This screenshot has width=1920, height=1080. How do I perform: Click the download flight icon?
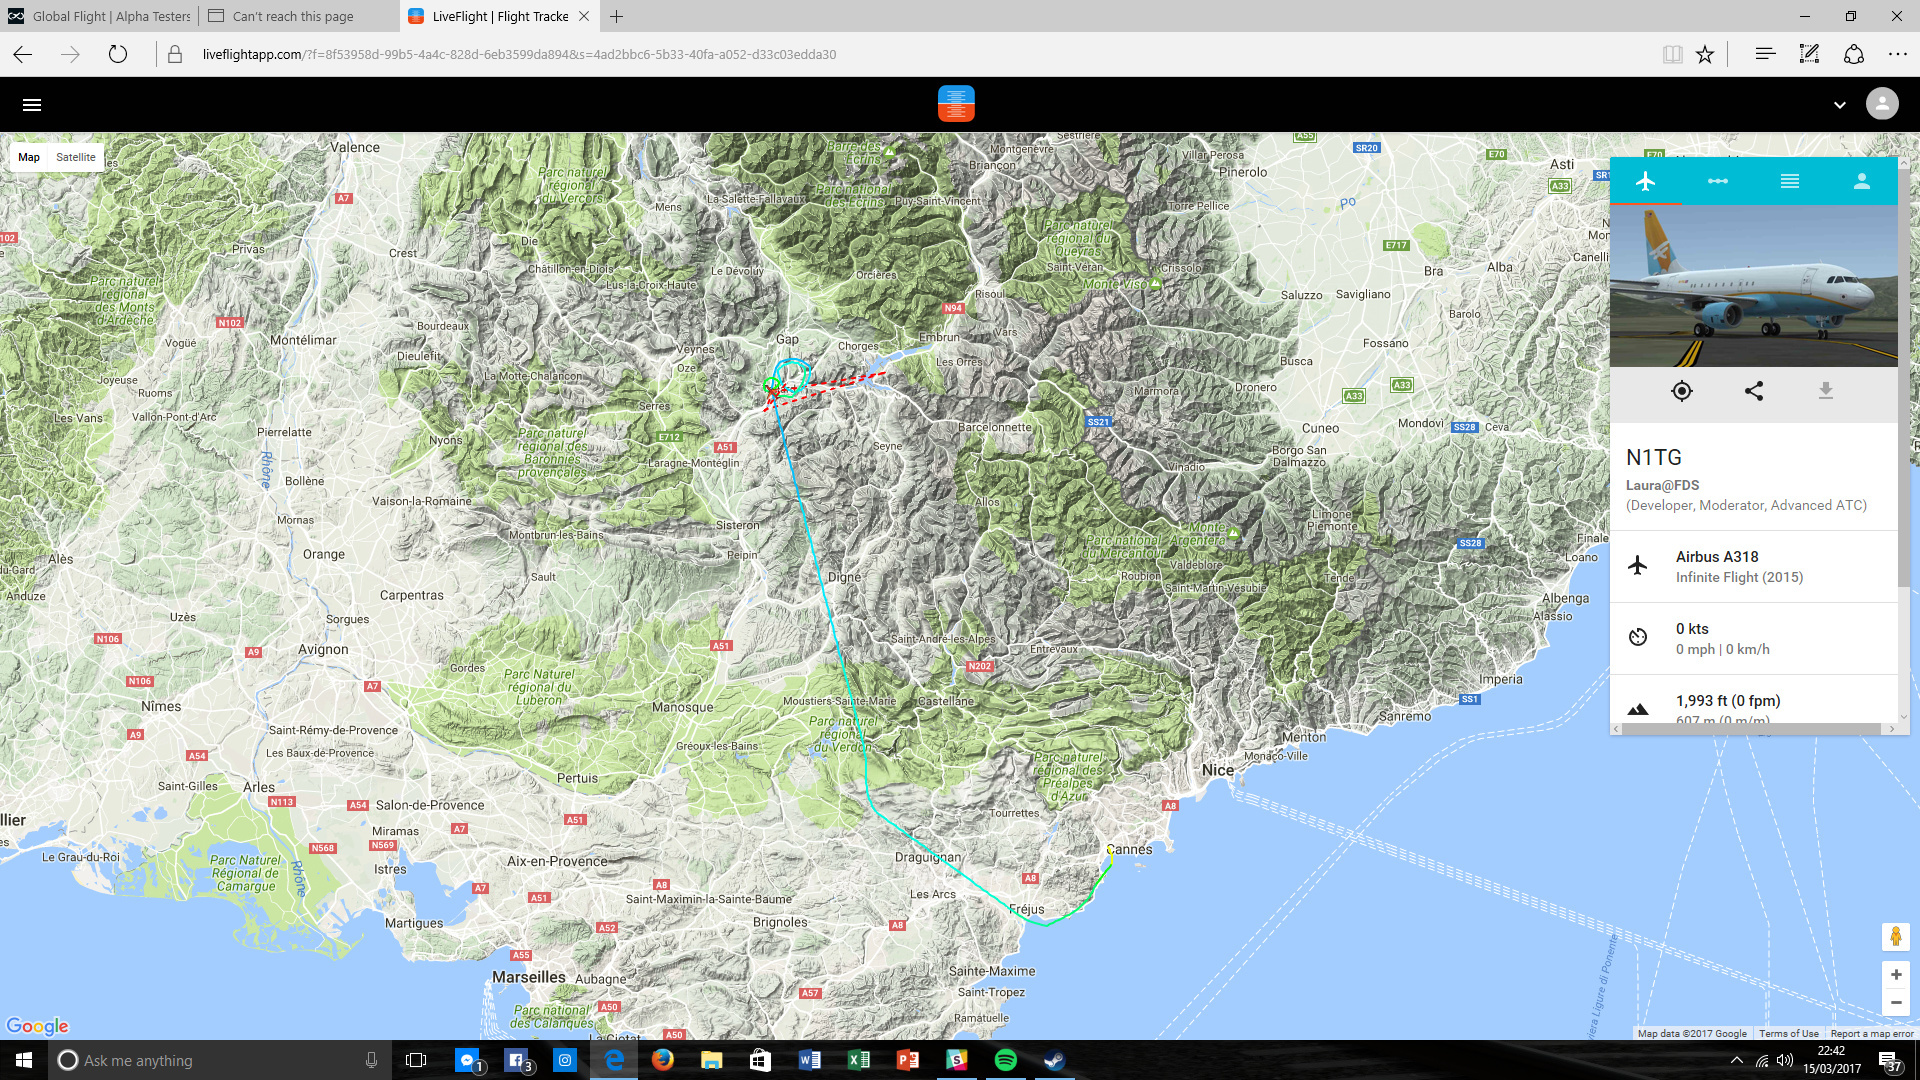pos(1825,391)
